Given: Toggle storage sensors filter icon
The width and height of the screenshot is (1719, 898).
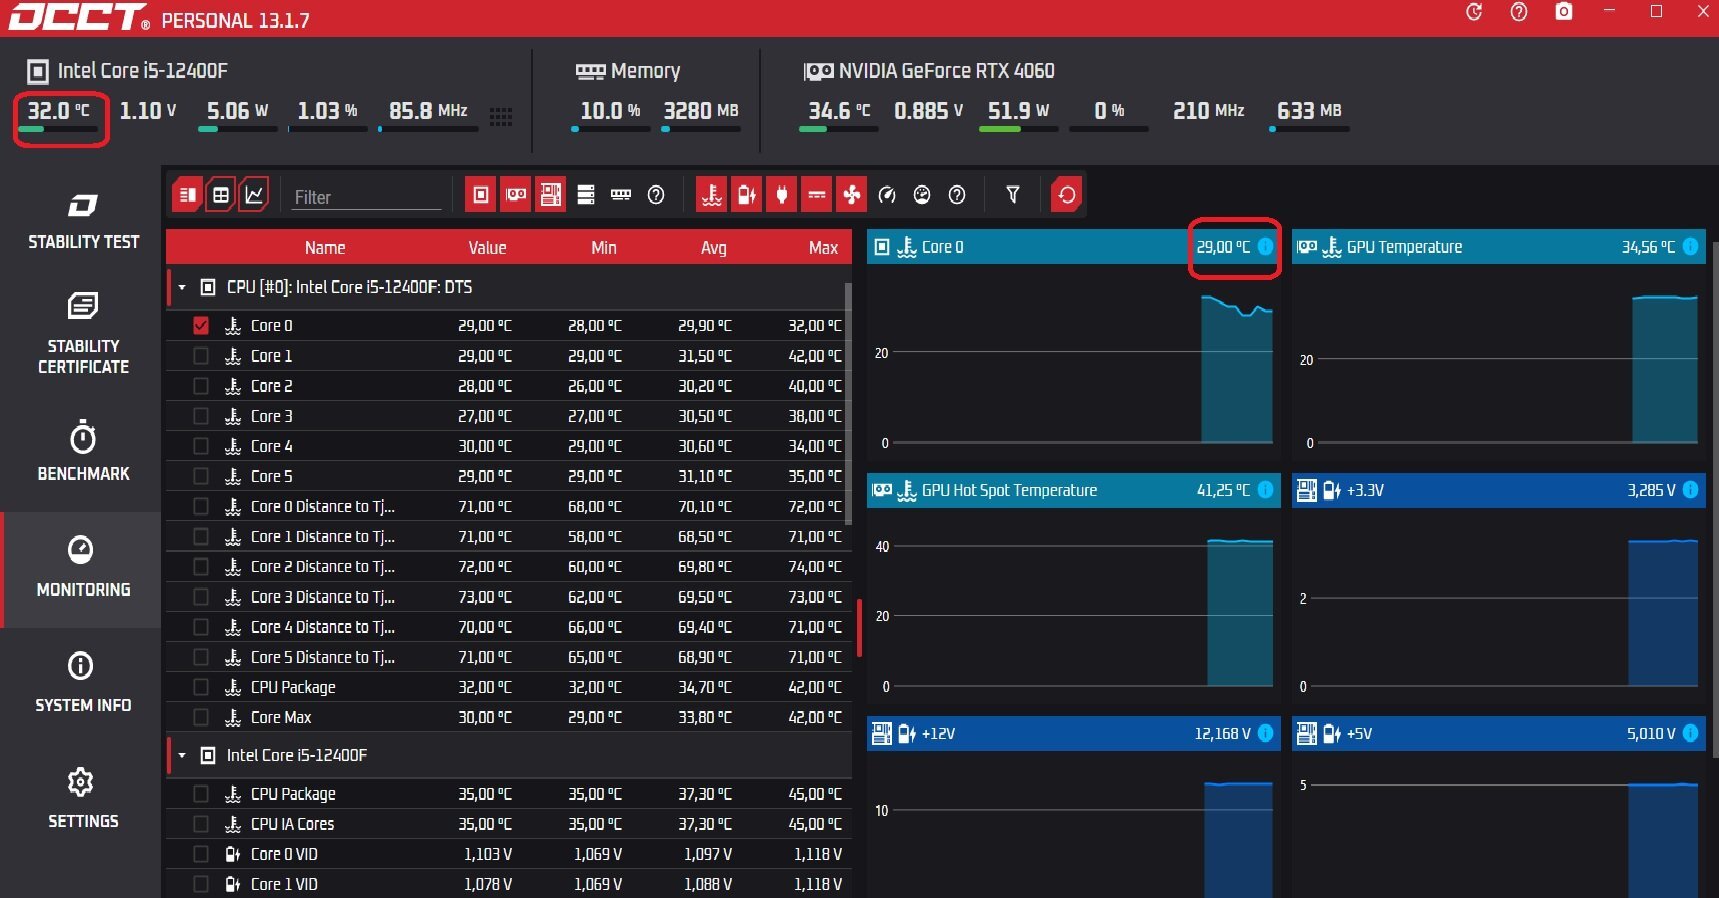Looking at the screenshot, I should coord(586,195).
